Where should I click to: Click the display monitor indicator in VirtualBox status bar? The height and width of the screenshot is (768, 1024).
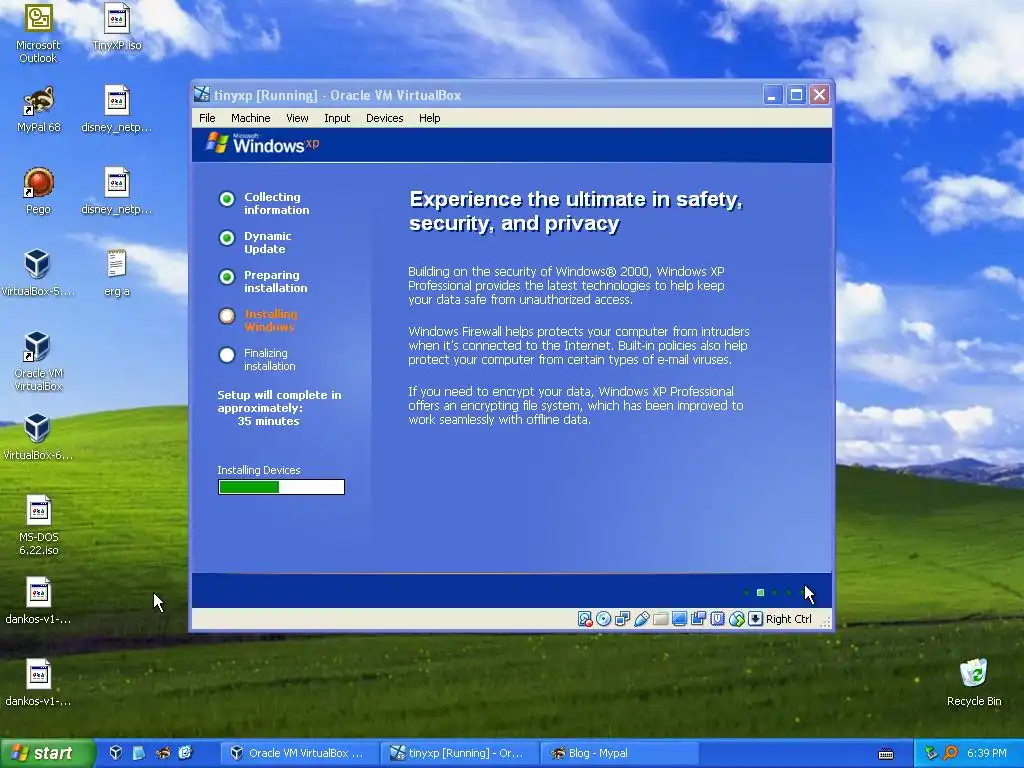click(680, 619)
